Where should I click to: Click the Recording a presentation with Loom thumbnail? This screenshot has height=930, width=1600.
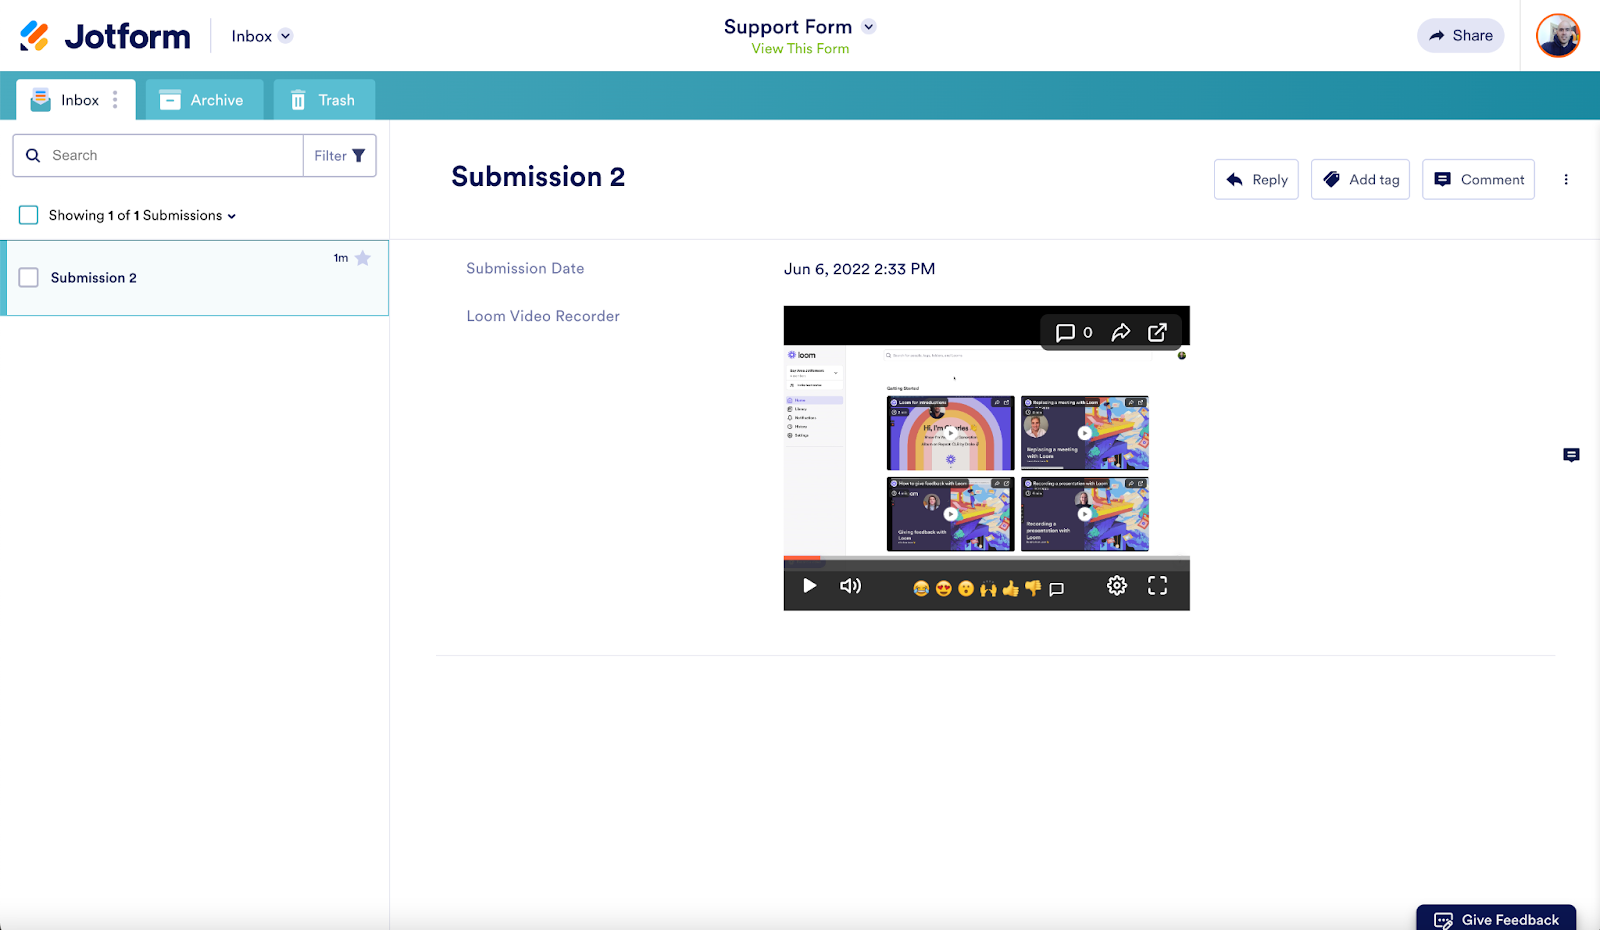(x=1085, y=514)
